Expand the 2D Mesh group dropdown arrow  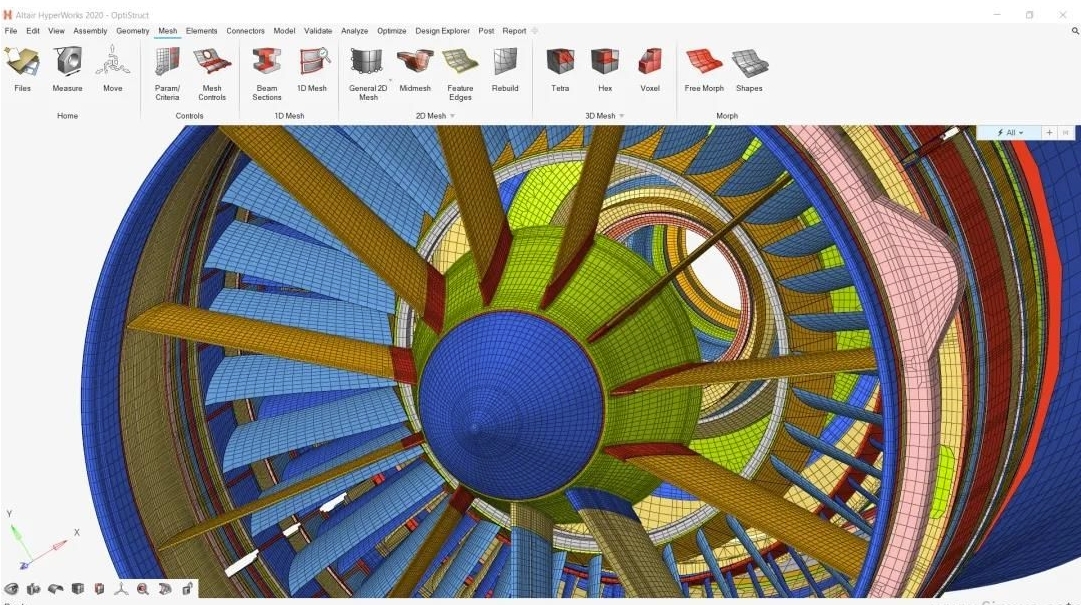tap(452, 116)
